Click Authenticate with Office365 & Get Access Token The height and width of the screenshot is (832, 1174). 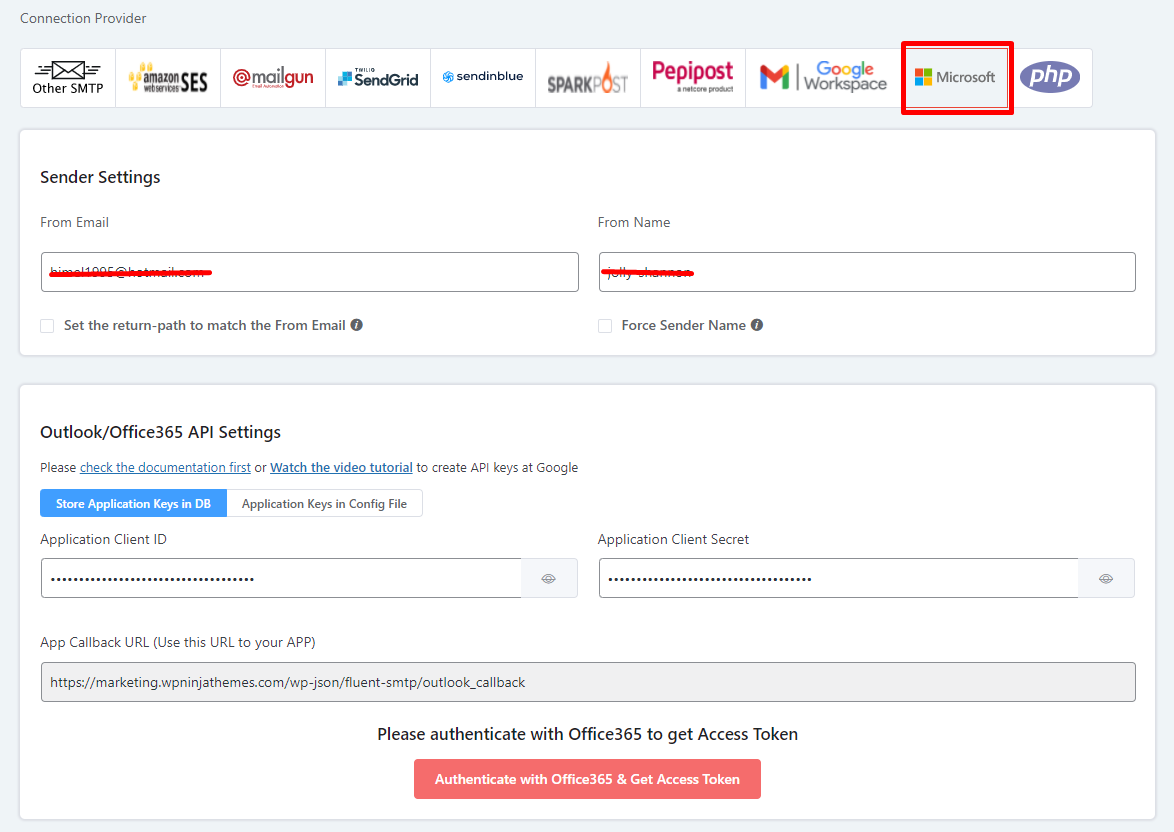(587, 779)
